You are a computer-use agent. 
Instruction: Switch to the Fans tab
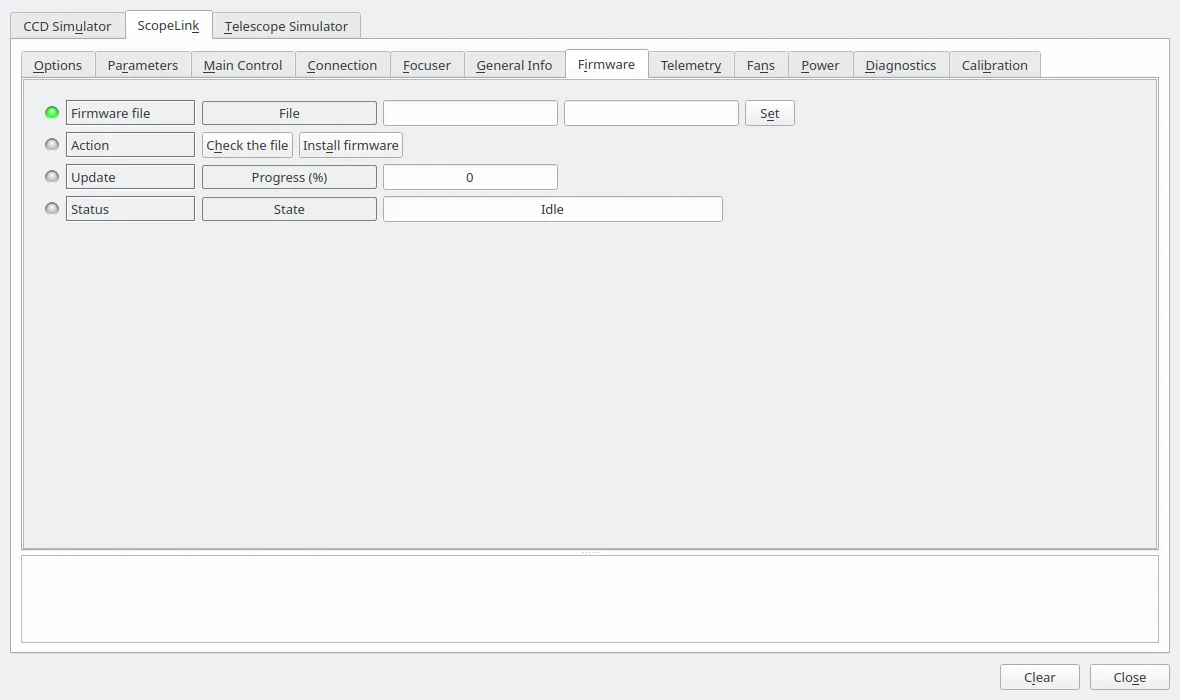761,65
